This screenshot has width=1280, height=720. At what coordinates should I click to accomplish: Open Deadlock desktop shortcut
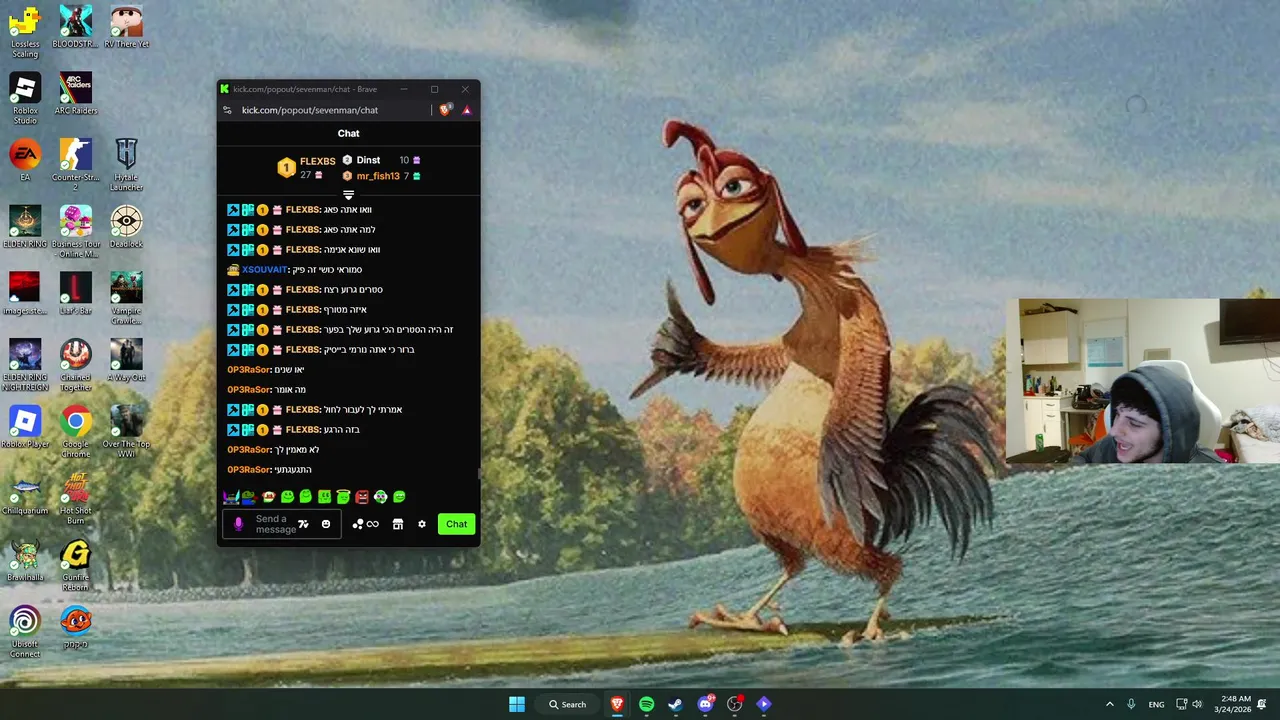click(x=126, y=227)
